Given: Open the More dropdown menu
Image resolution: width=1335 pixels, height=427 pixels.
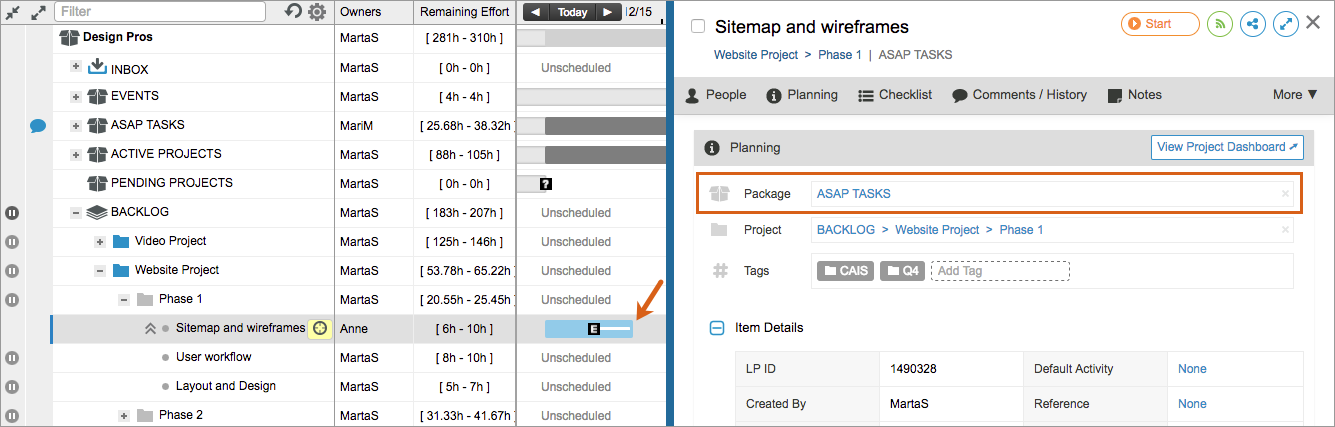Looking at the screenshot, I should coord(1294,95).
